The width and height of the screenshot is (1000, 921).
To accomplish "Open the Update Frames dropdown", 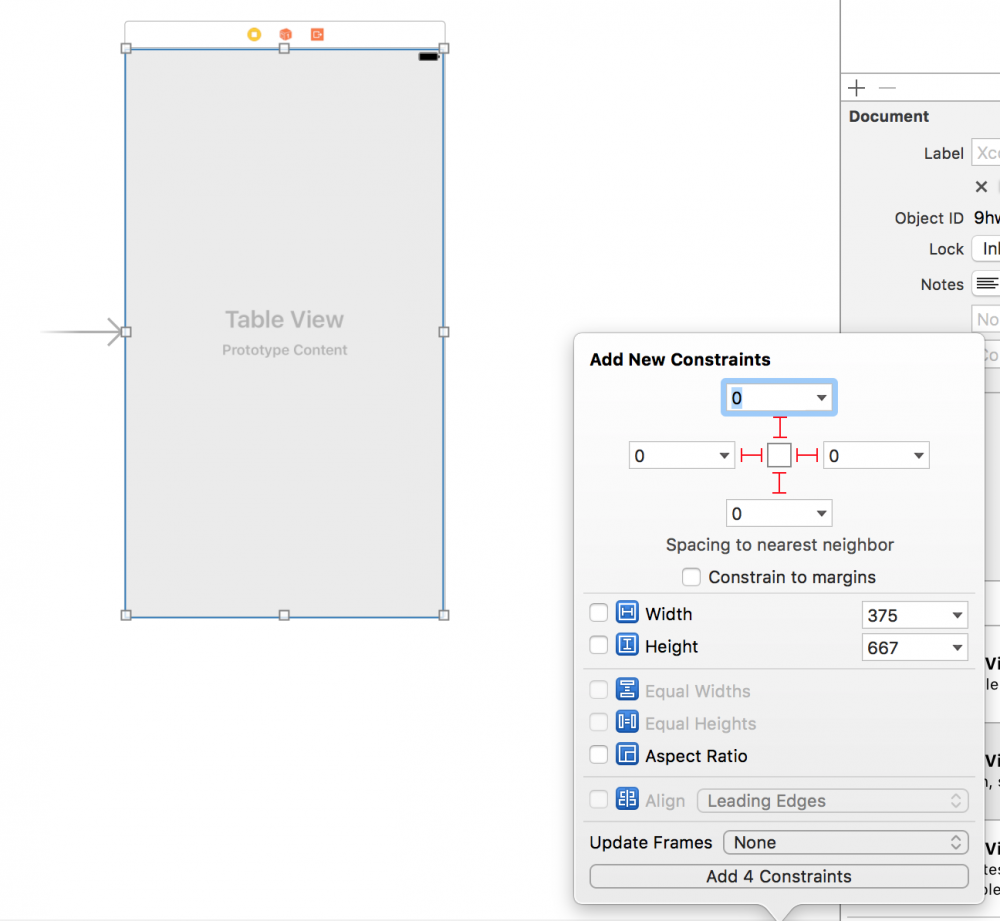I will tap(846, 842).
